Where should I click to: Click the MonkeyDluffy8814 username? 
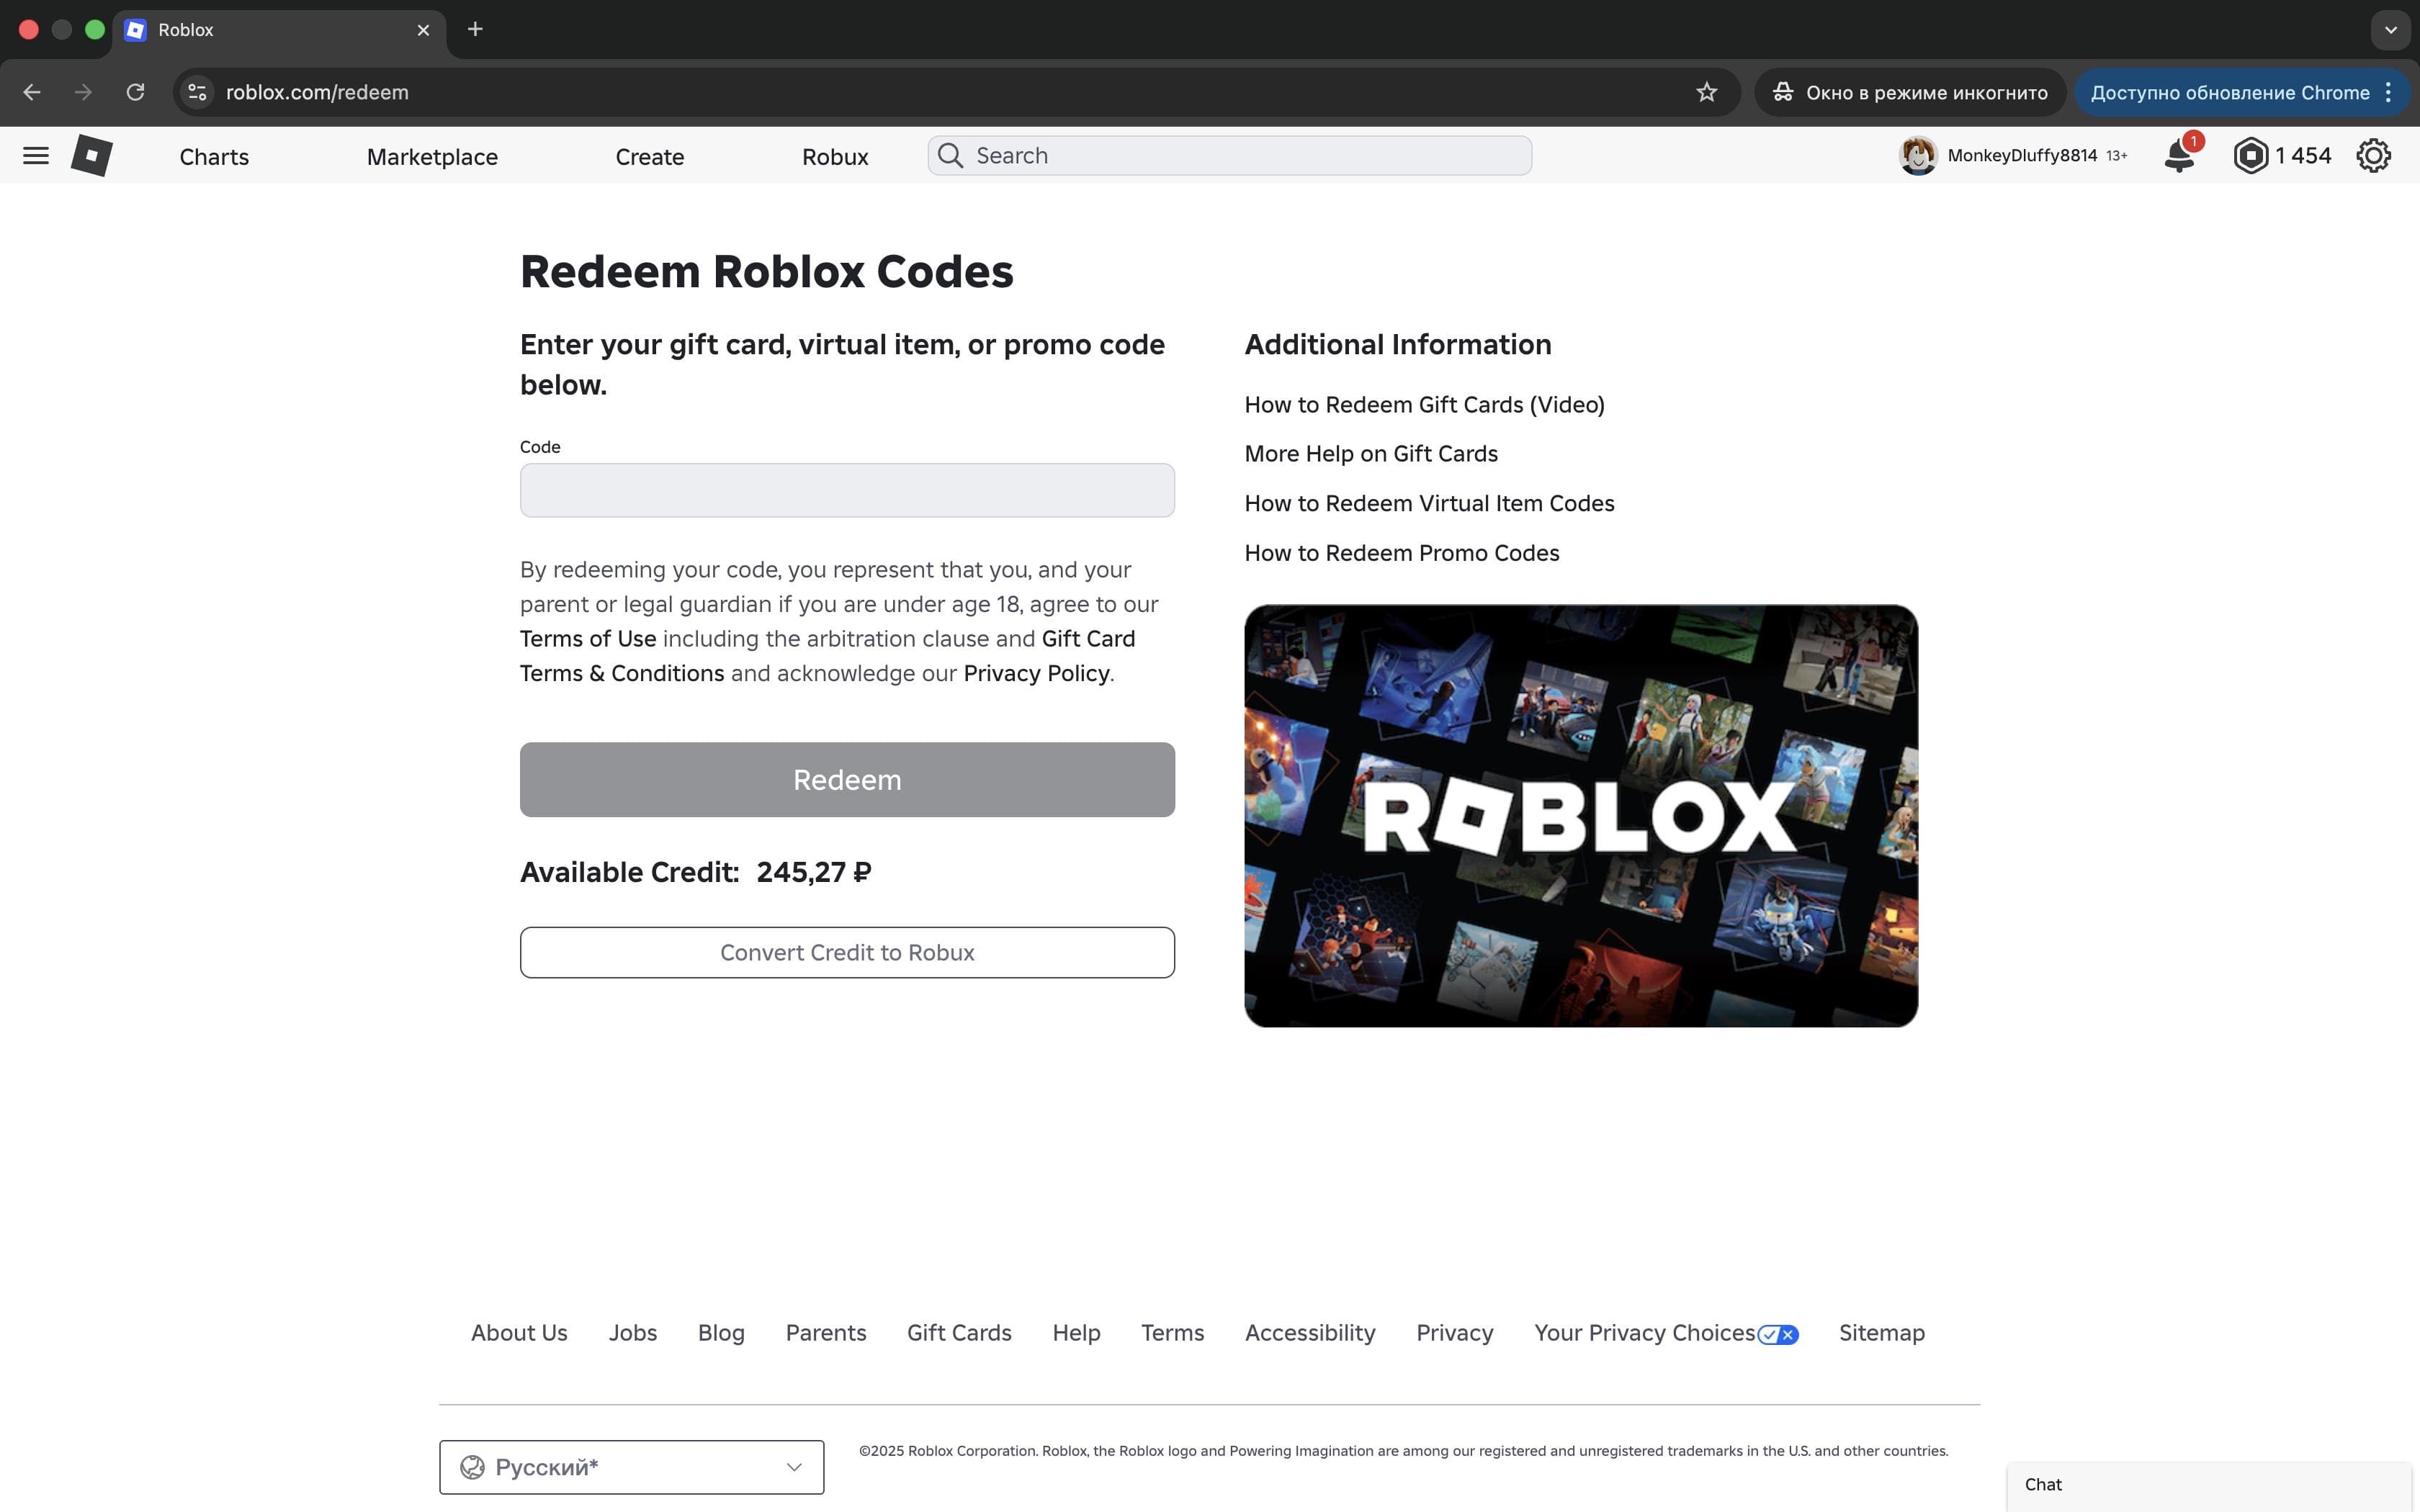2022,155
